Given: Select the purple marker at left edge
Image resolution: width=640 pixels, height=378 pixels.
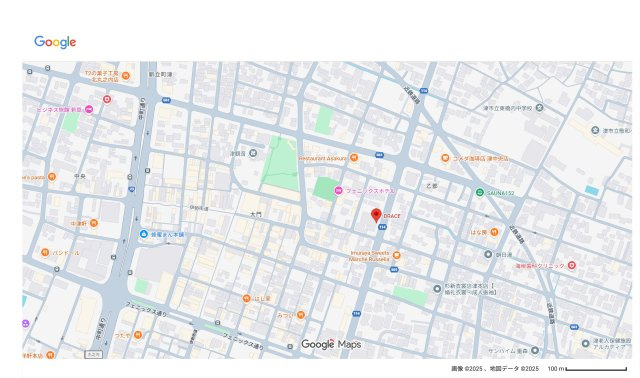Looking at the screenshot, I should 26,324.
